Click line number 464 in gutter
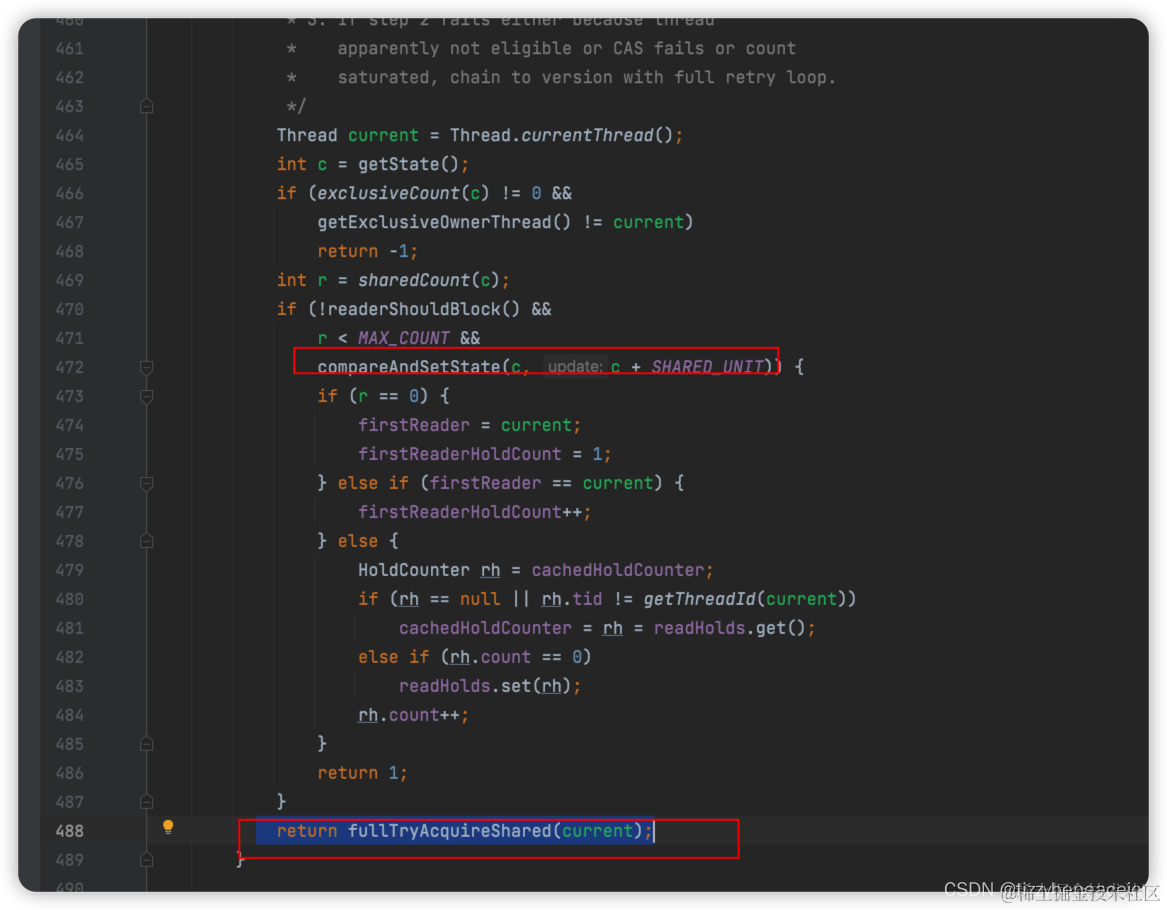 [69, 135]
